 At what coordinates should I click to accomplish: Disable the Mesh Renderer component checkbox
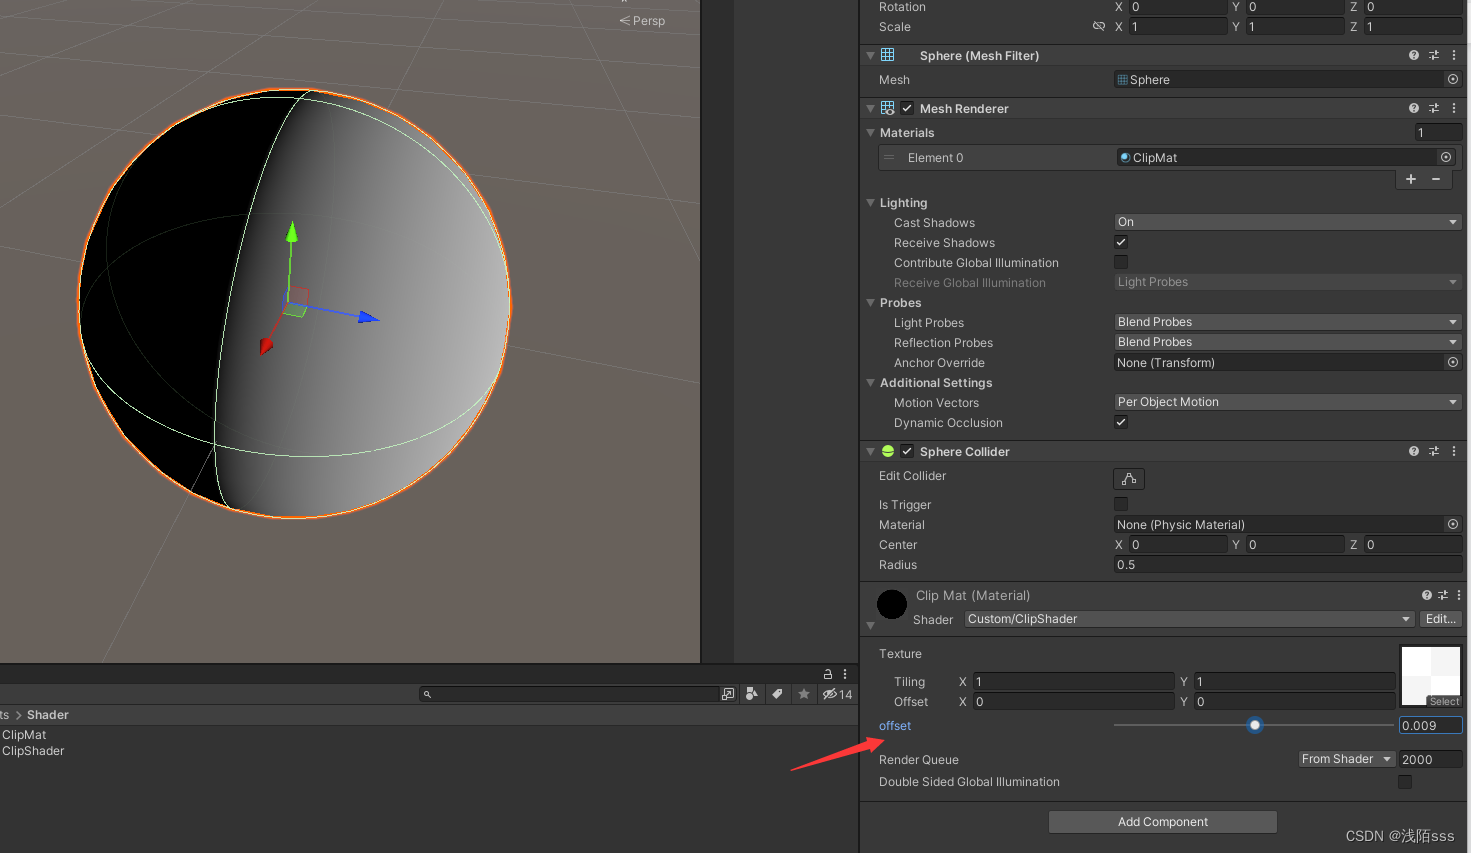tap(905, 107)
